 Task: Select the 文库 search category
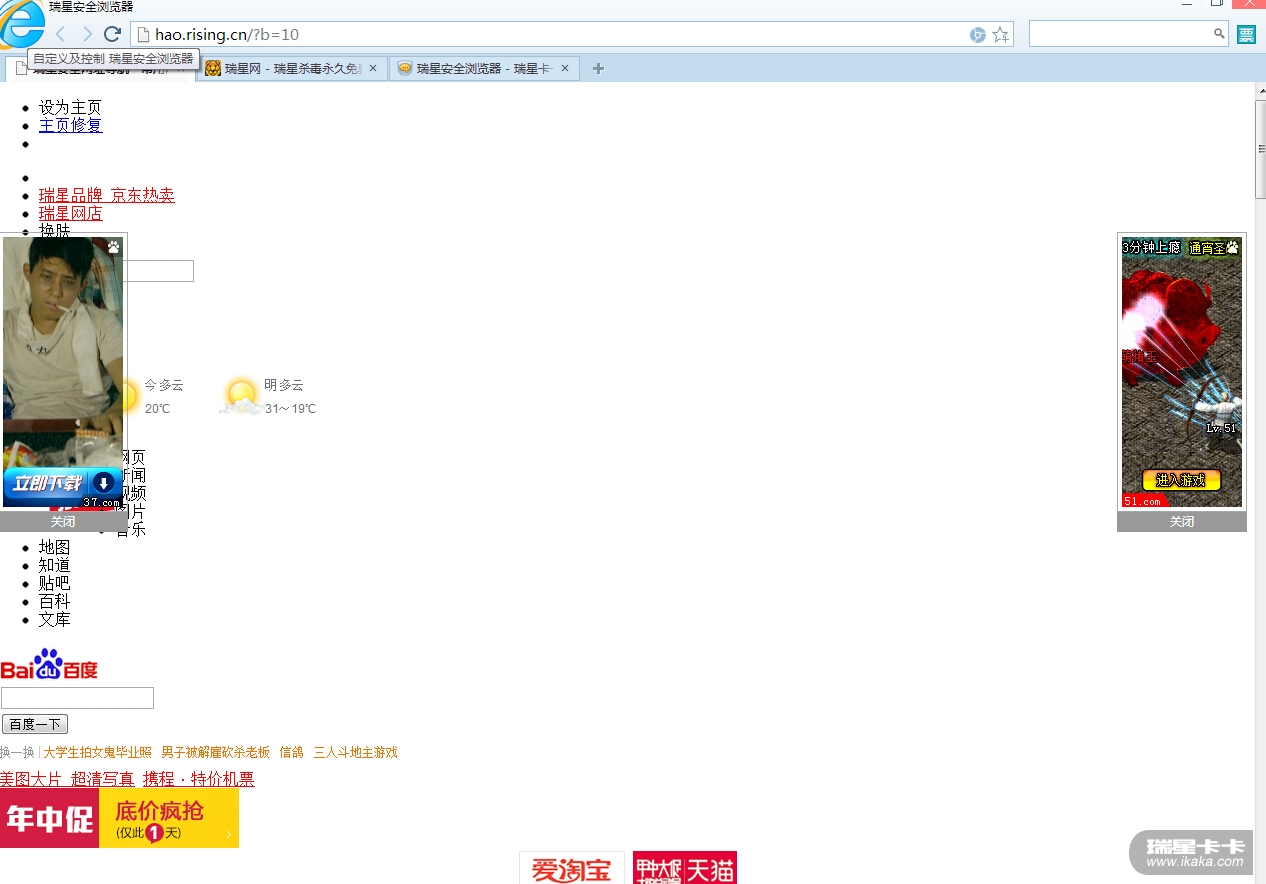point(55,619)
